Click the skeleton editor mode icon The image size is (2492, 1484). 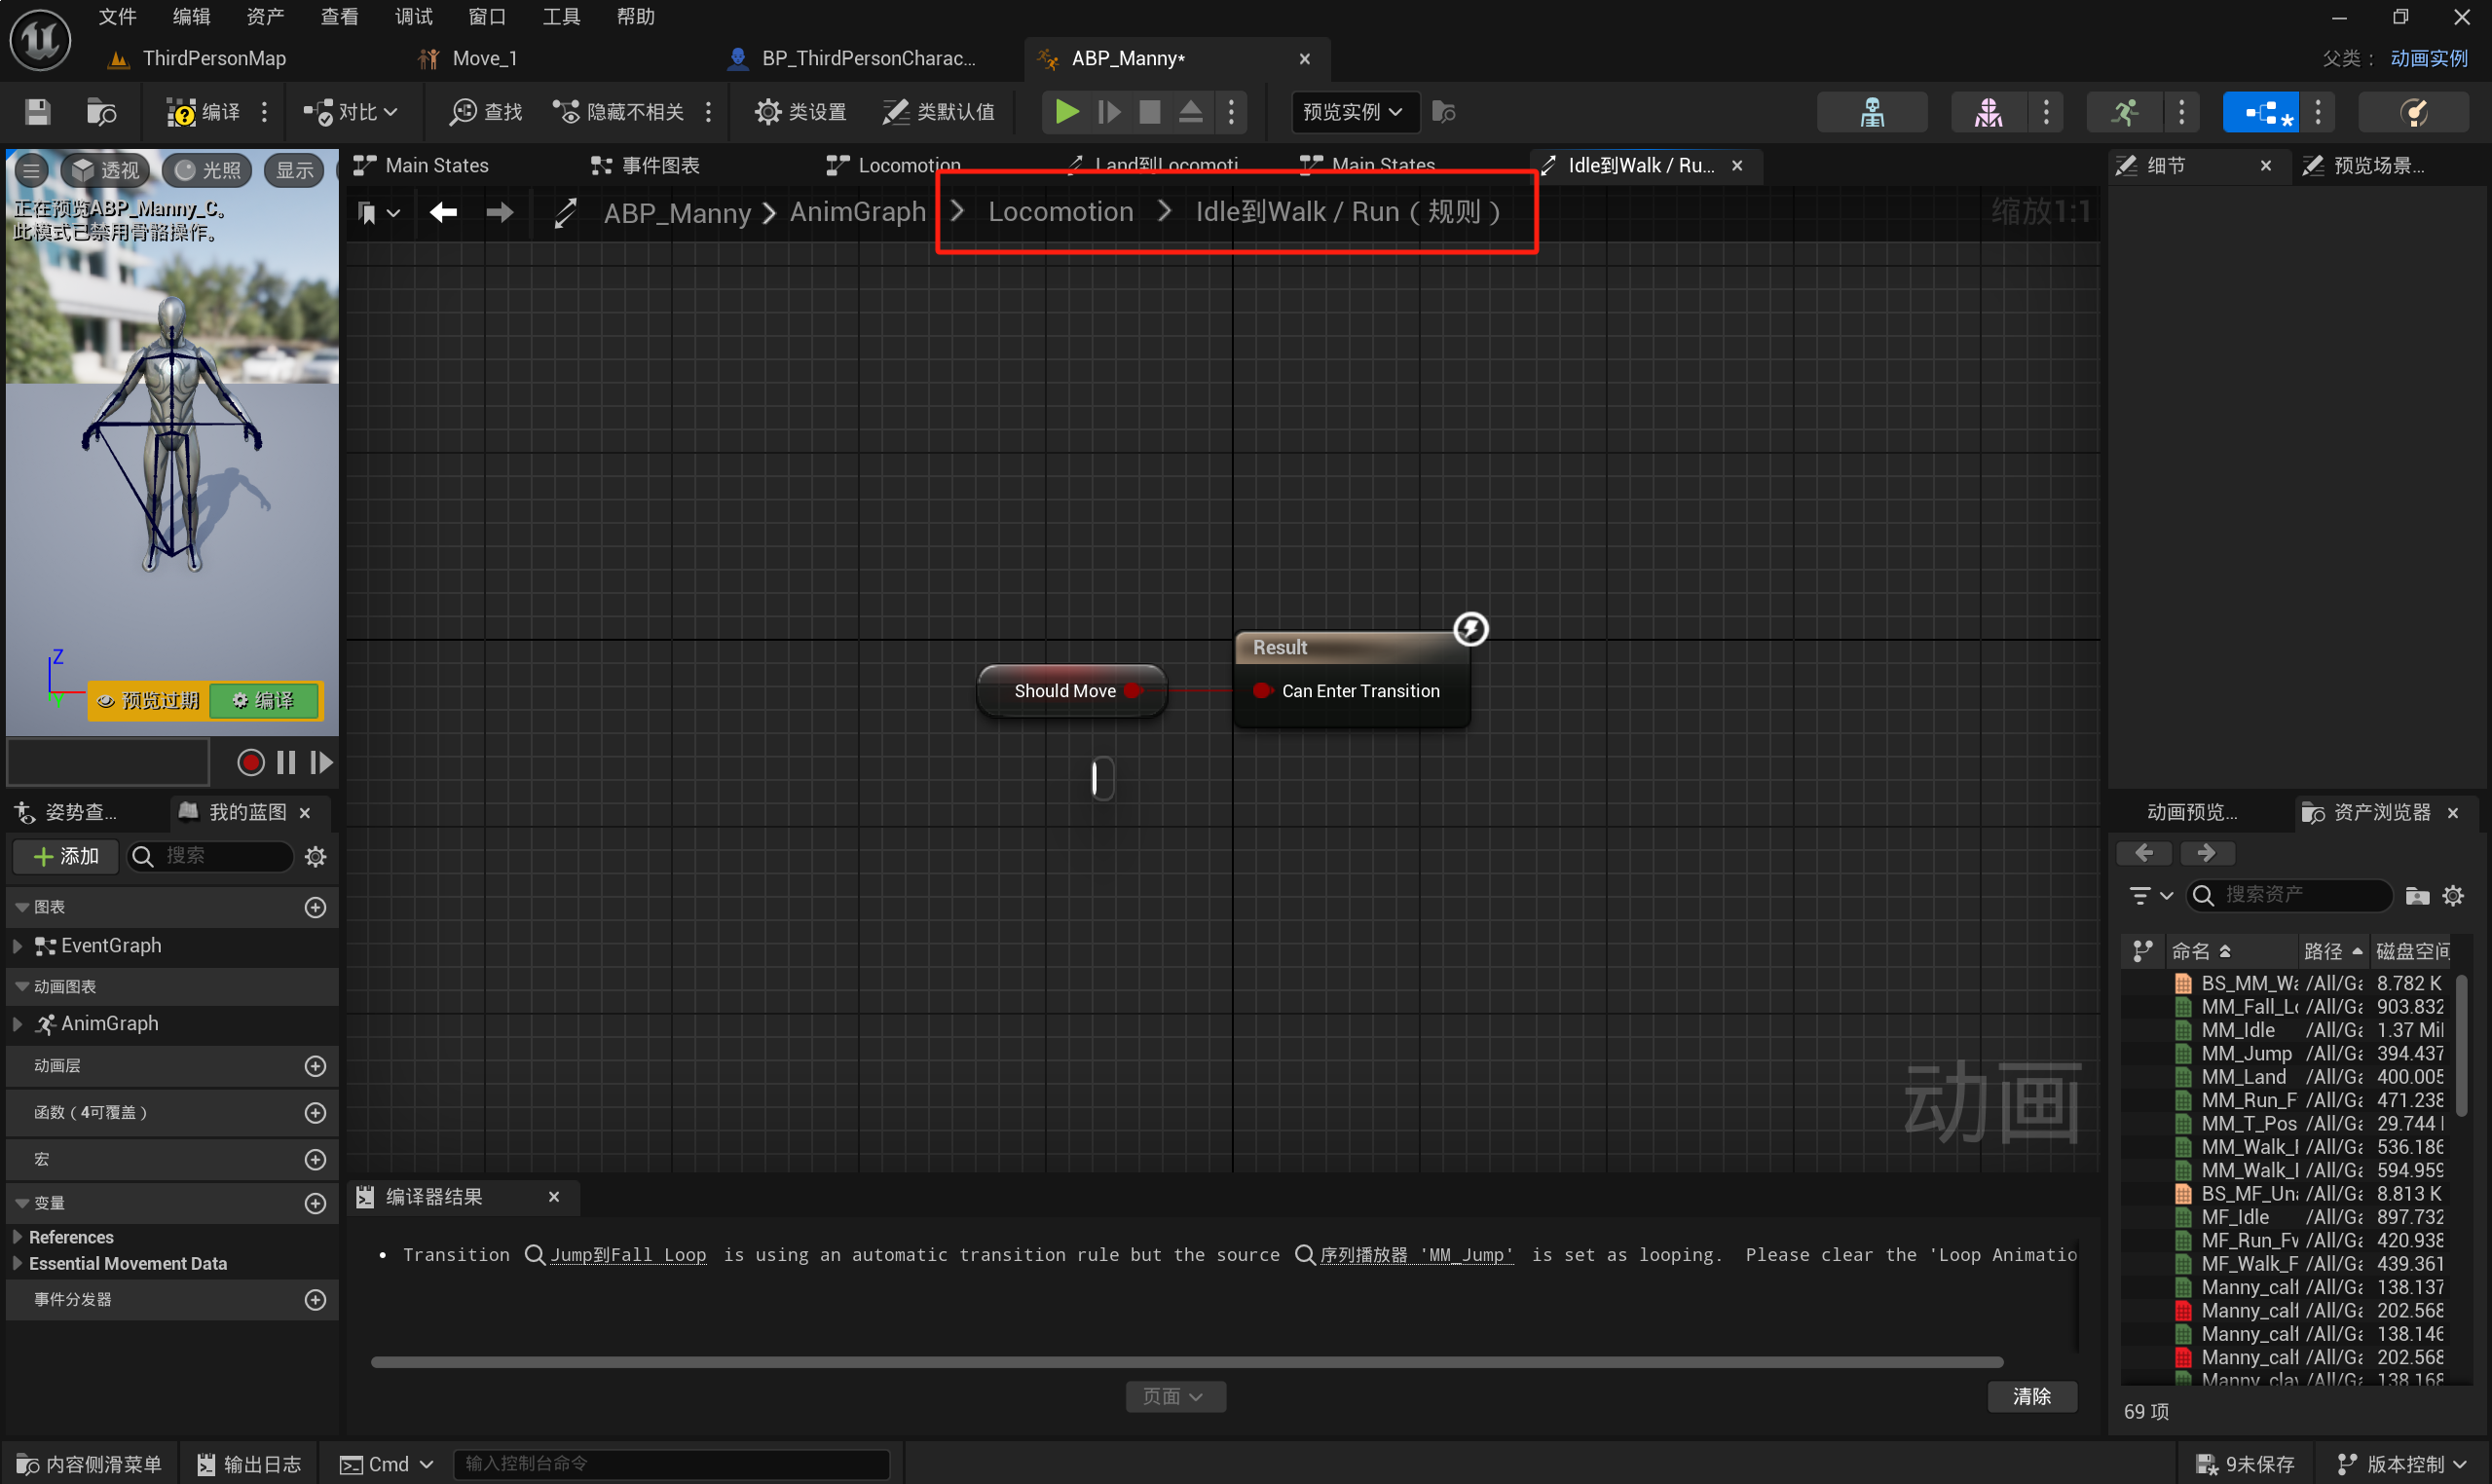coord(1872,112)
